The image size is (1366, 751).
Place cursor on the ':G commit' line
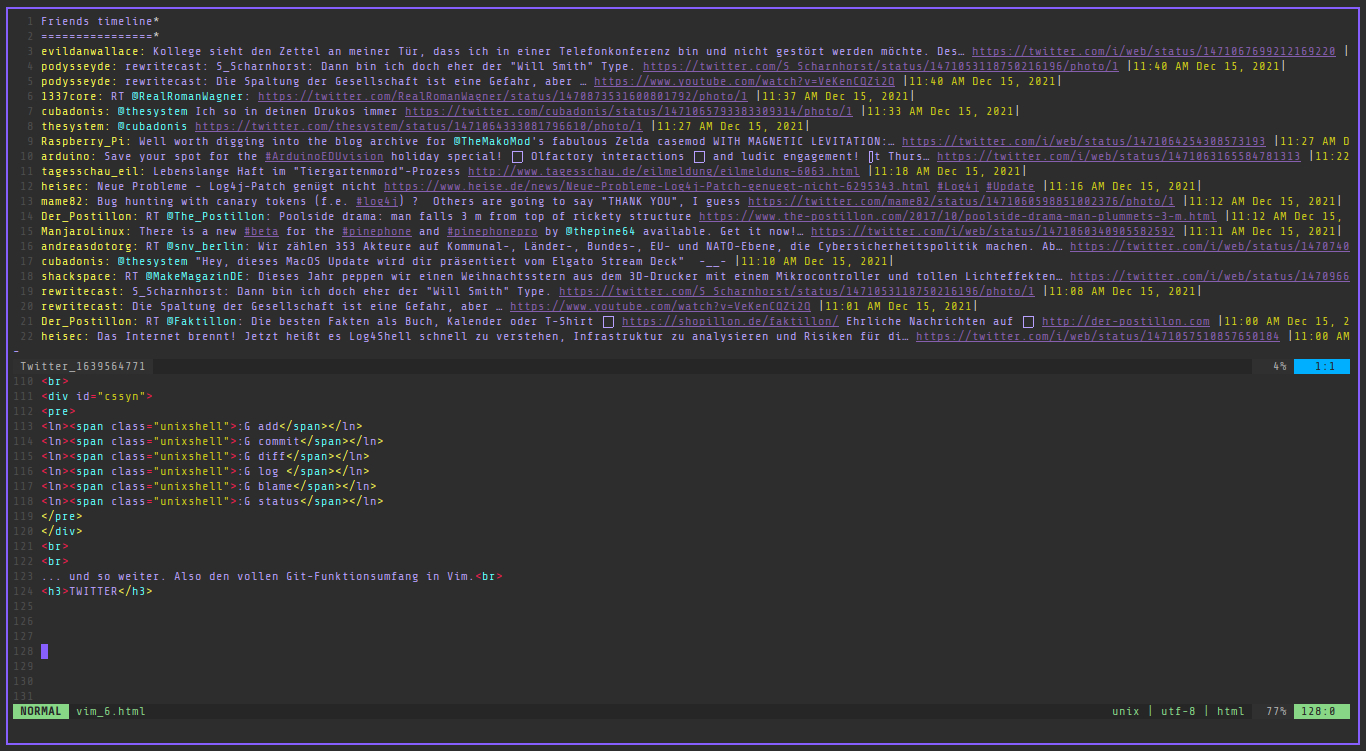point(212,441)
